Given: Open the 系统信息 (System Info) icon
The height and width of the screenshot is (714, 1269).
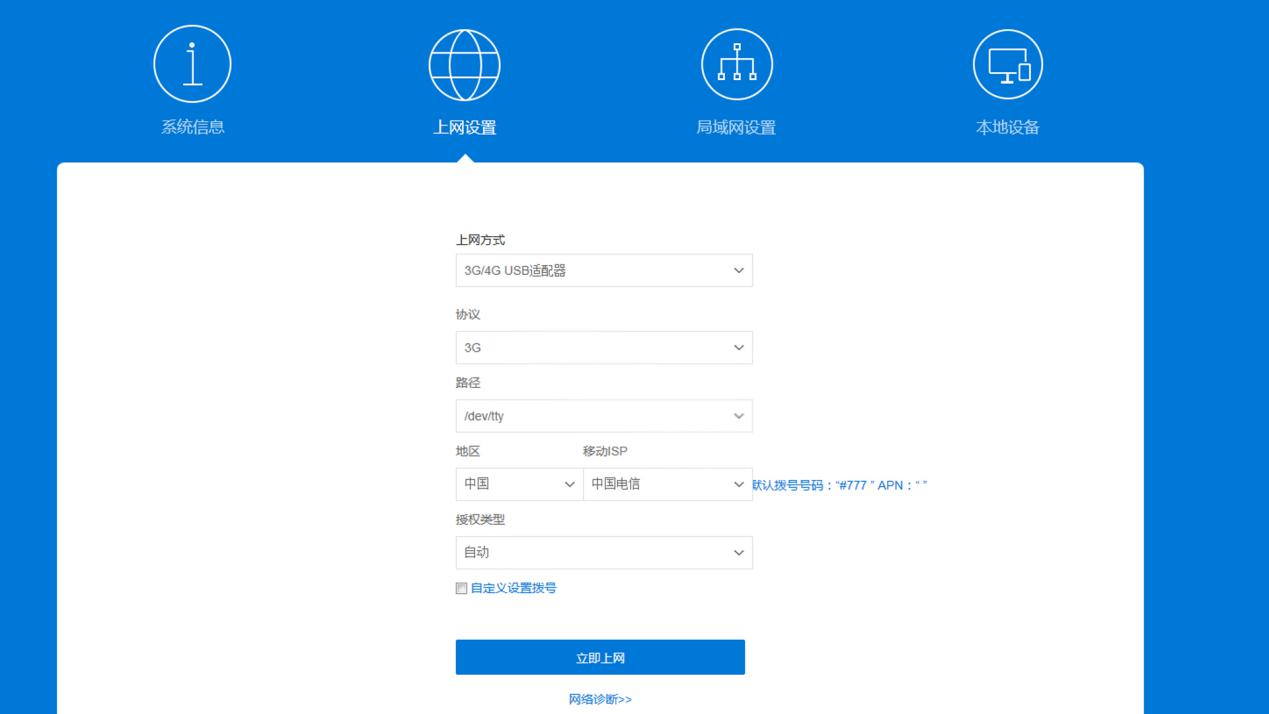Looking at the screenshot, I should pos(191,63).
